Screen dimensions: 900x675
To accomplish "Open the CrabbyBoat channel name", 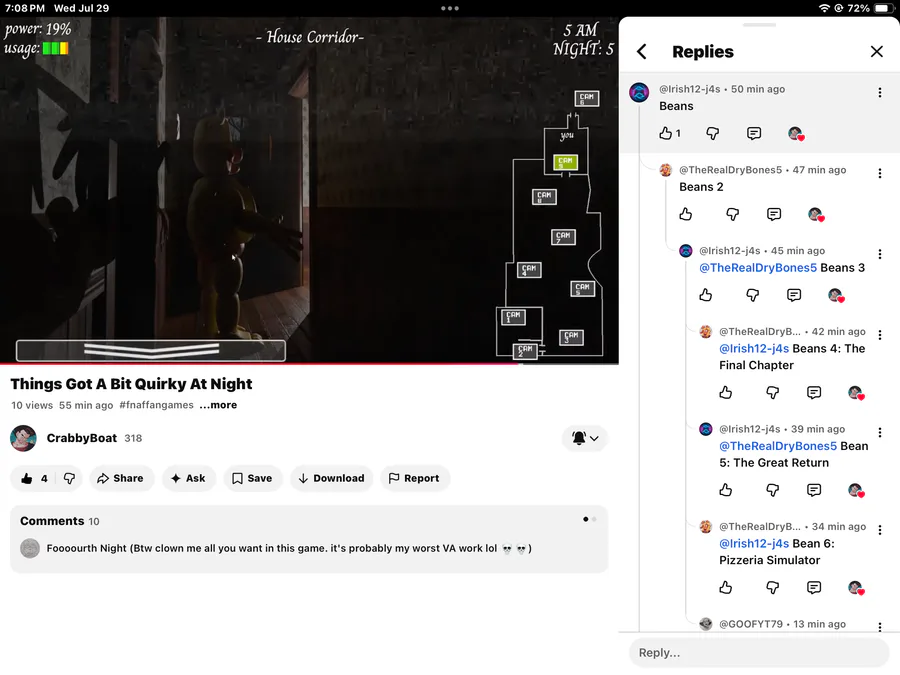I will (x=82, y=438).
